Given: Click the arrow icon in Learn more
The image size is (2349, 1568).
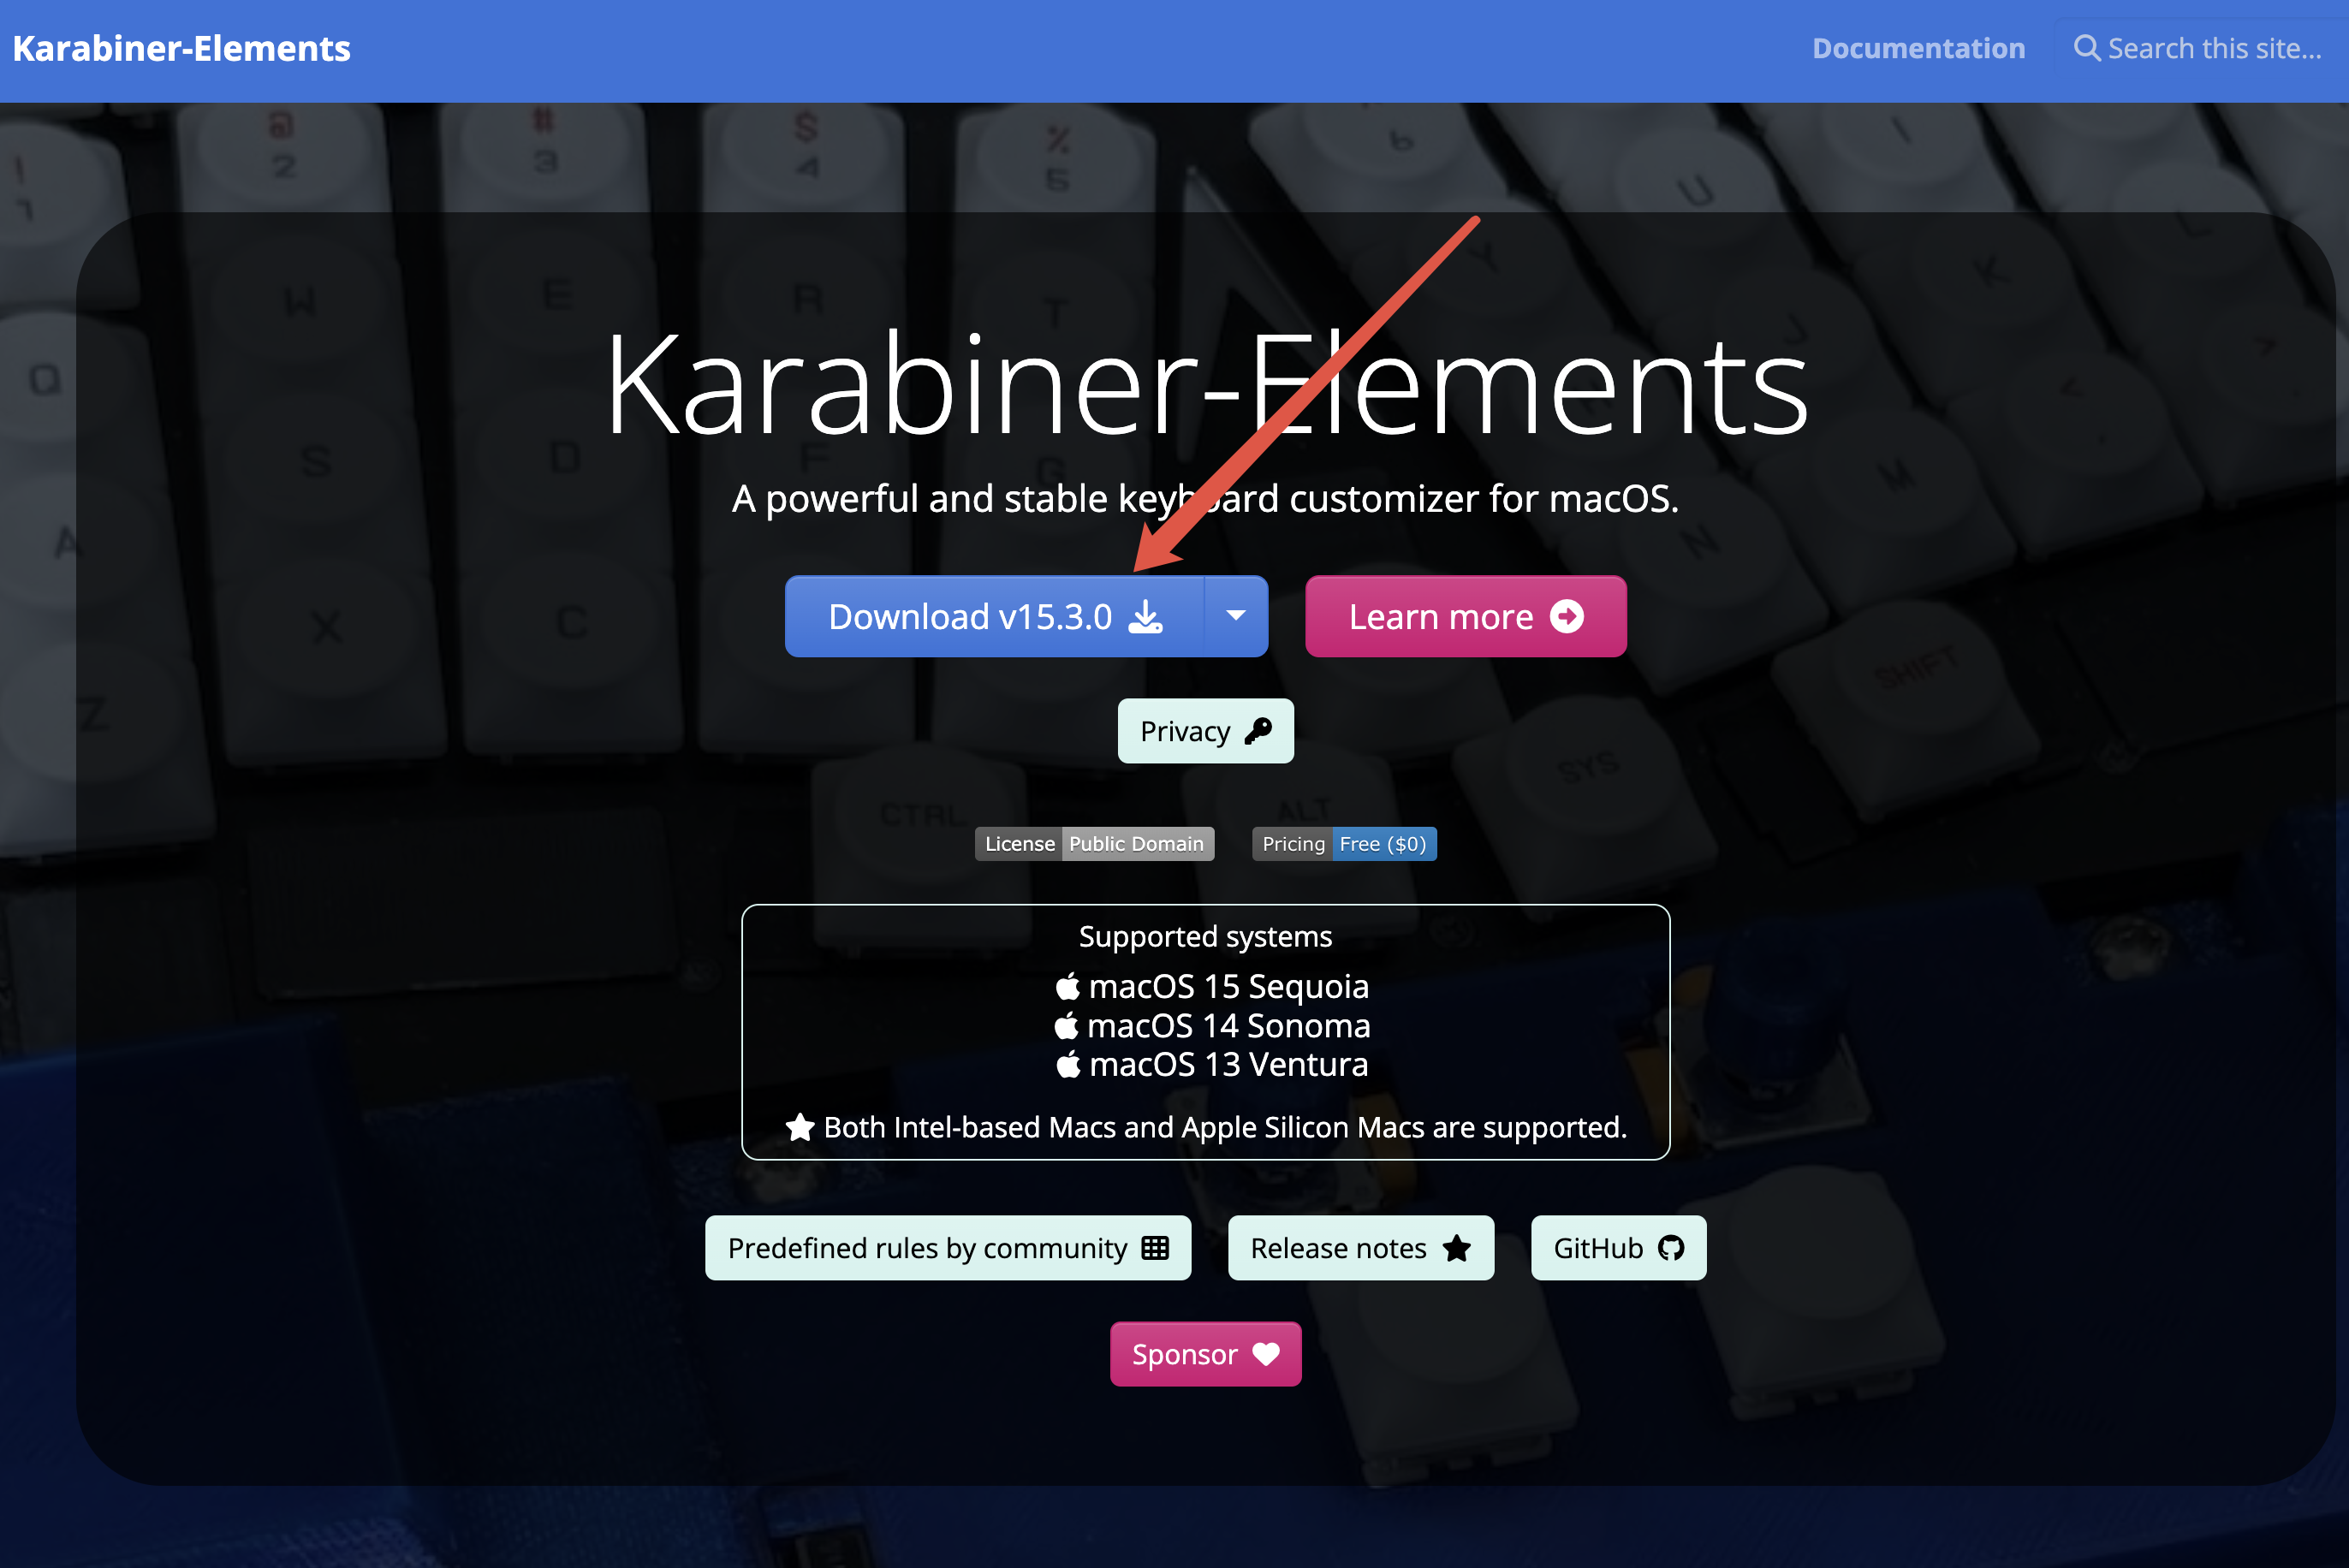Looking at the screenshot, I should click(1566, 617).
